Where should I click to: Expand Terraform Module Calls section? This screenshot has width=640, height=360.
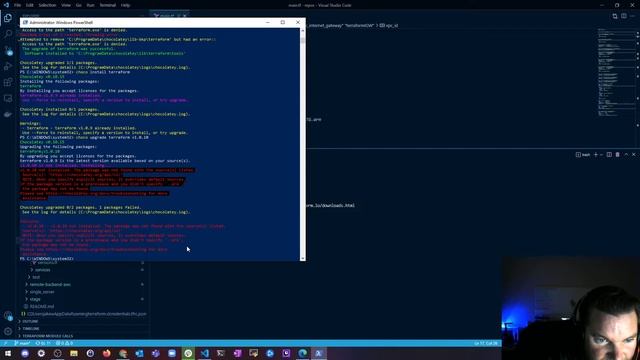pos(48,336)
